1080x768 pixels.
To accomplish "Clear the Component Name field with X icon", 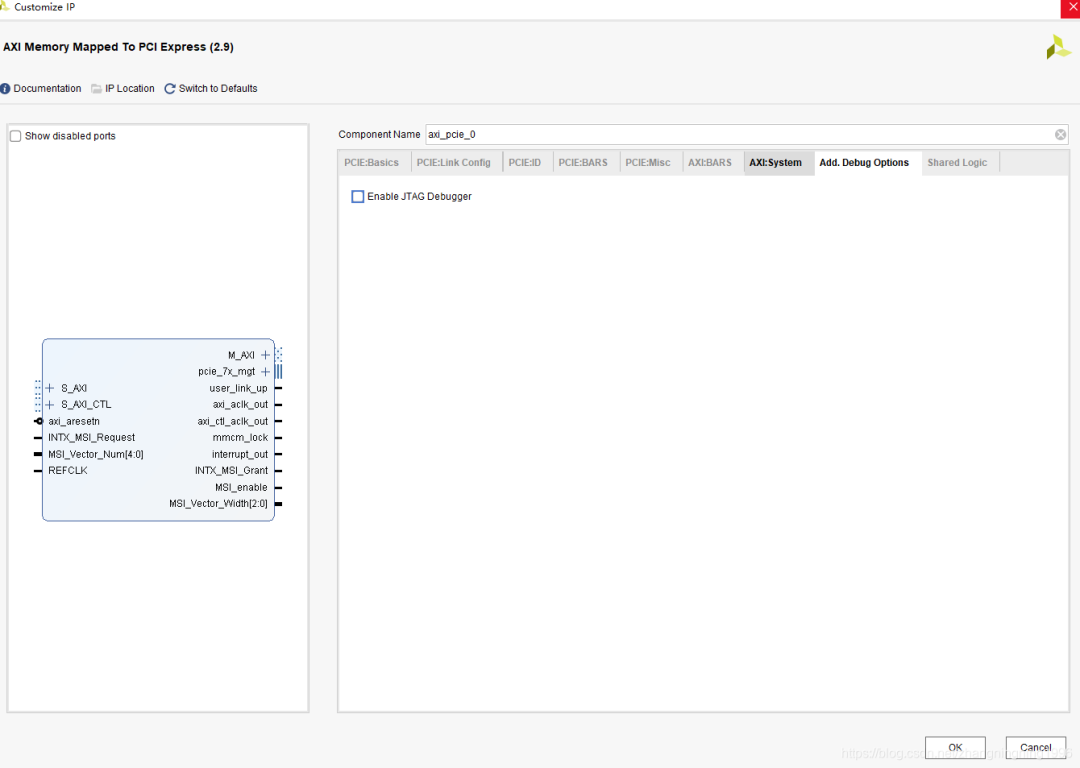I will pos(1060,134).
